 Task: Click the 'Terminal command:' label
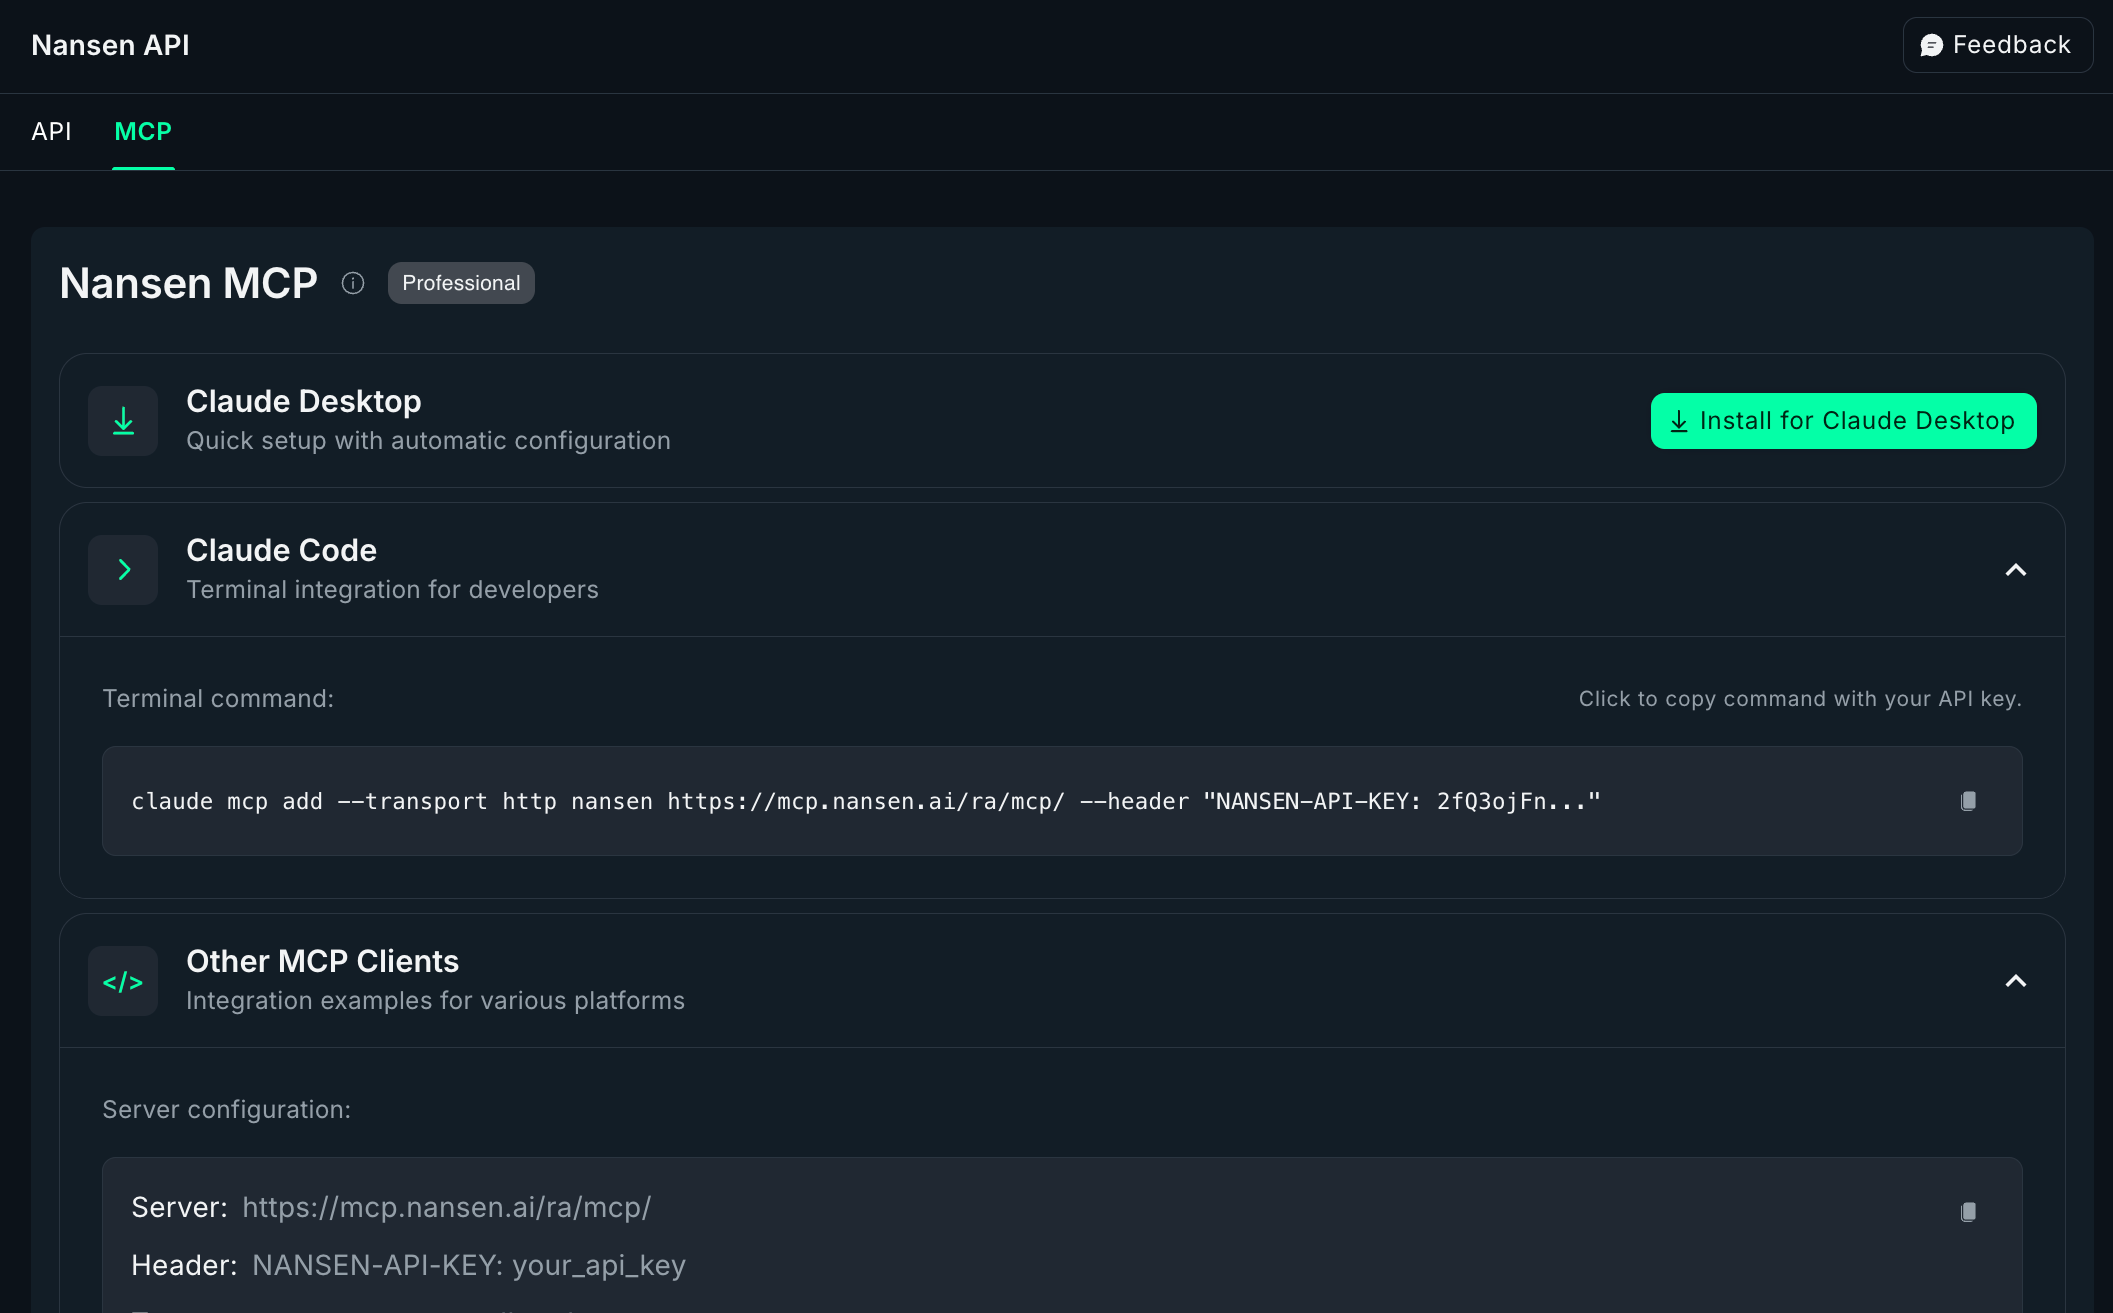[218, 698]
